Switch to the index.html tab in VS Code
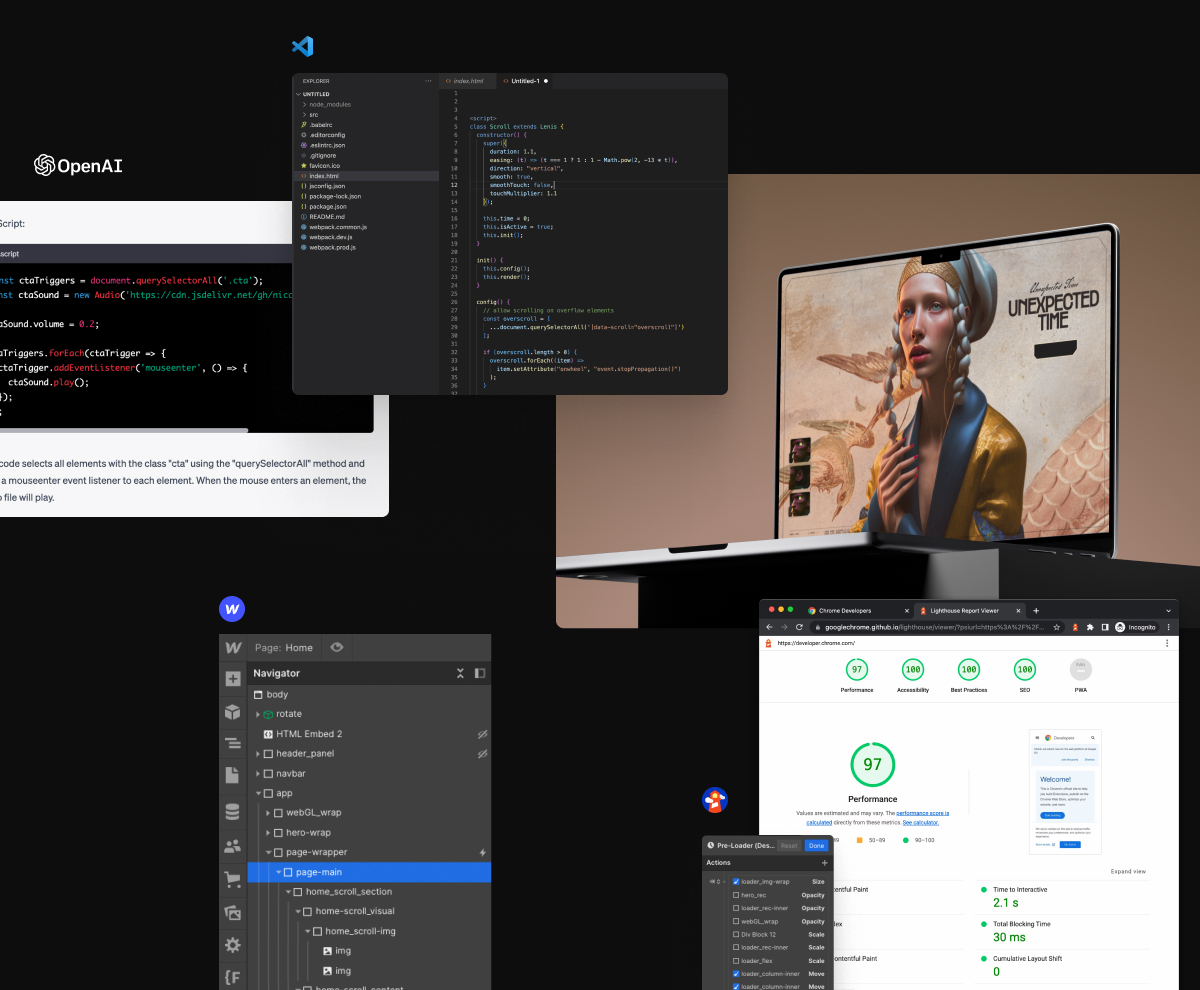 (x=467, y=81)
